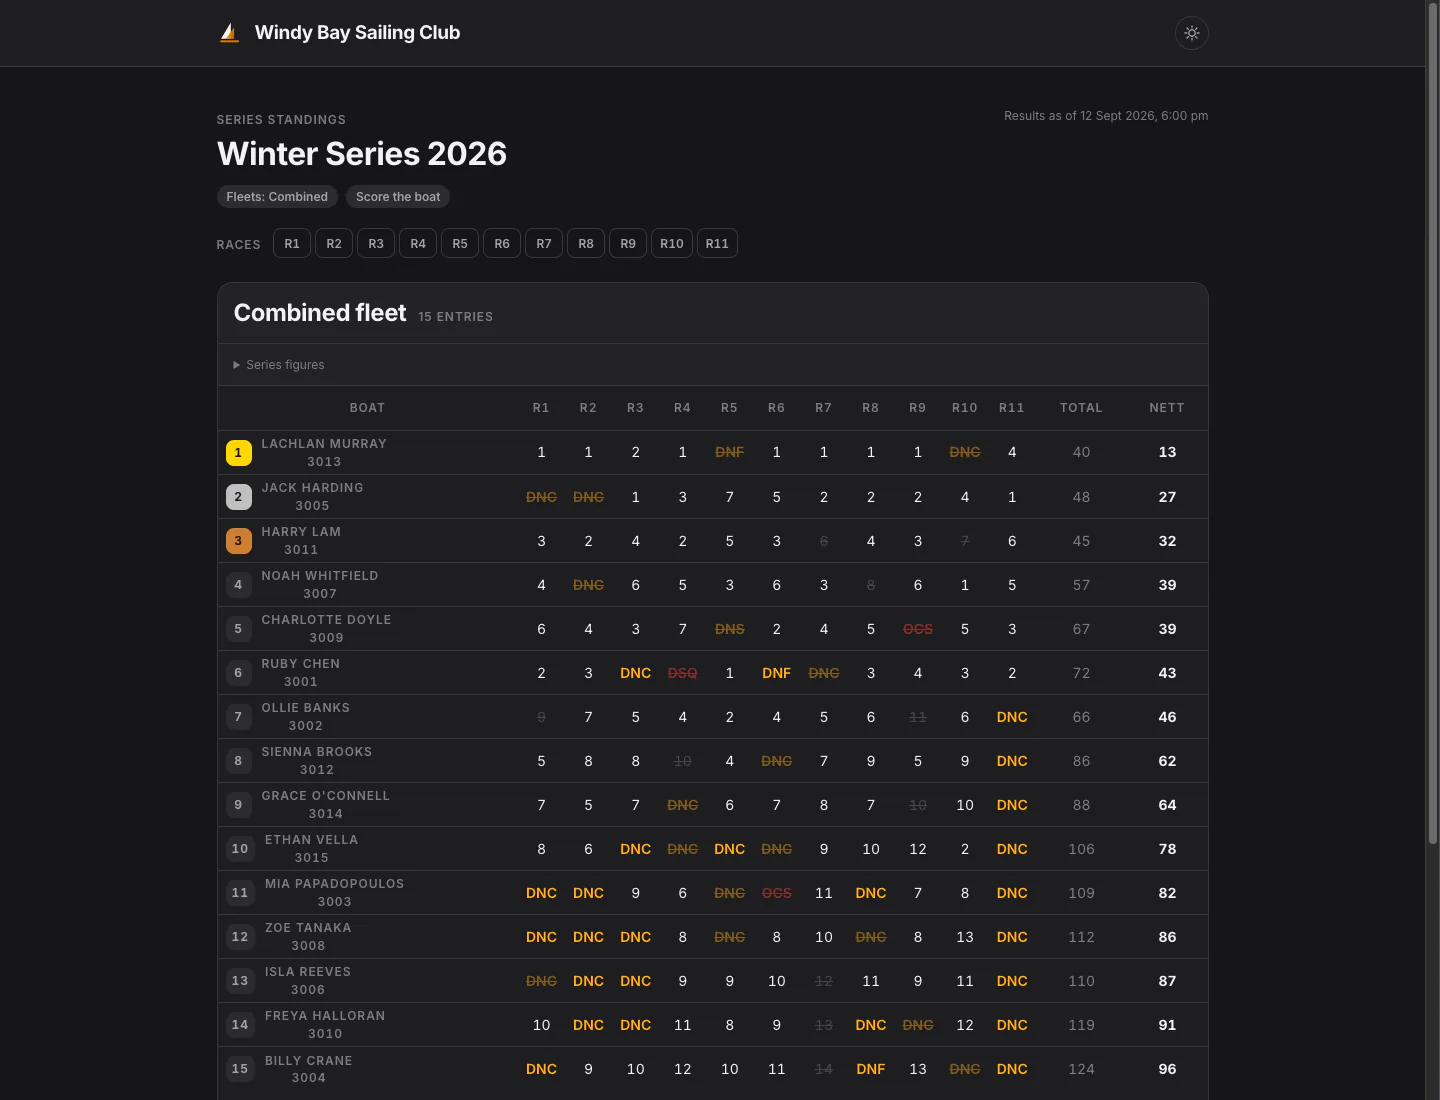Viewport: 1440px width, 1100px height.
Task: Click the R5 column header in table
Action: pos(729,408)
